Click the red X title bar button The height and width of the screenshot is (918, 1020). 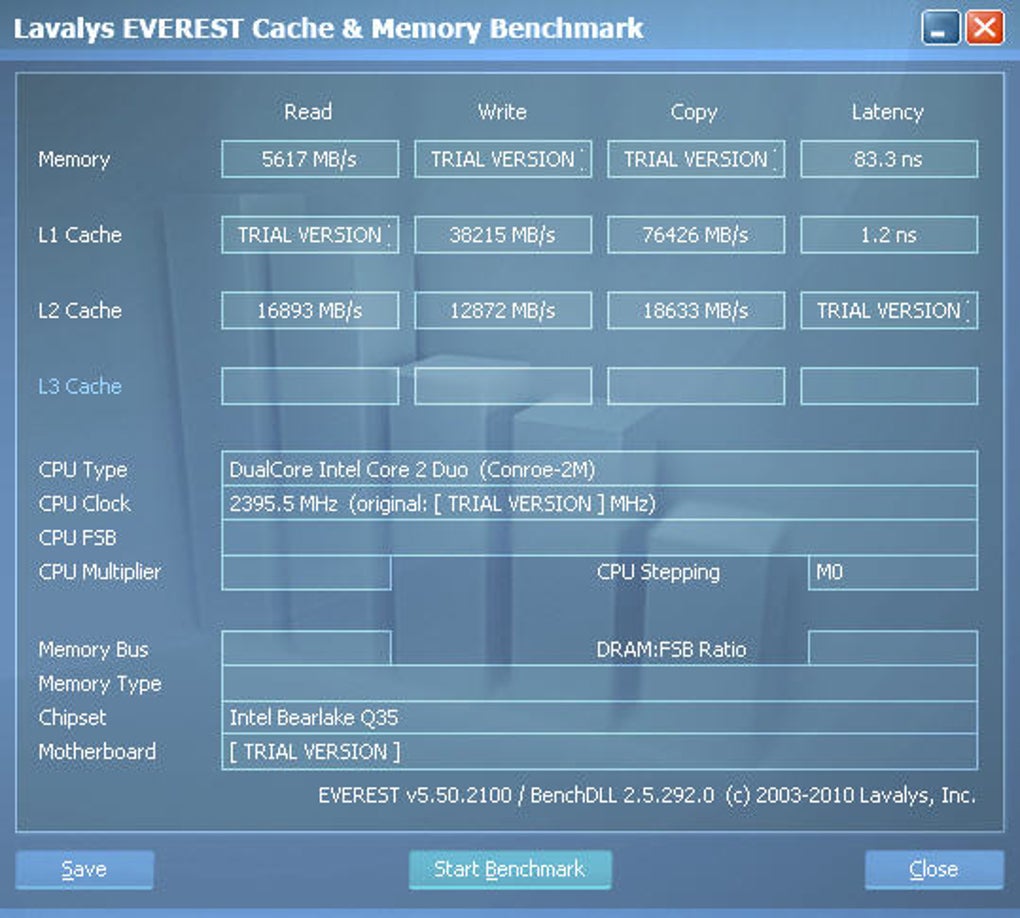pyautogui.click(x=984, y=28)
